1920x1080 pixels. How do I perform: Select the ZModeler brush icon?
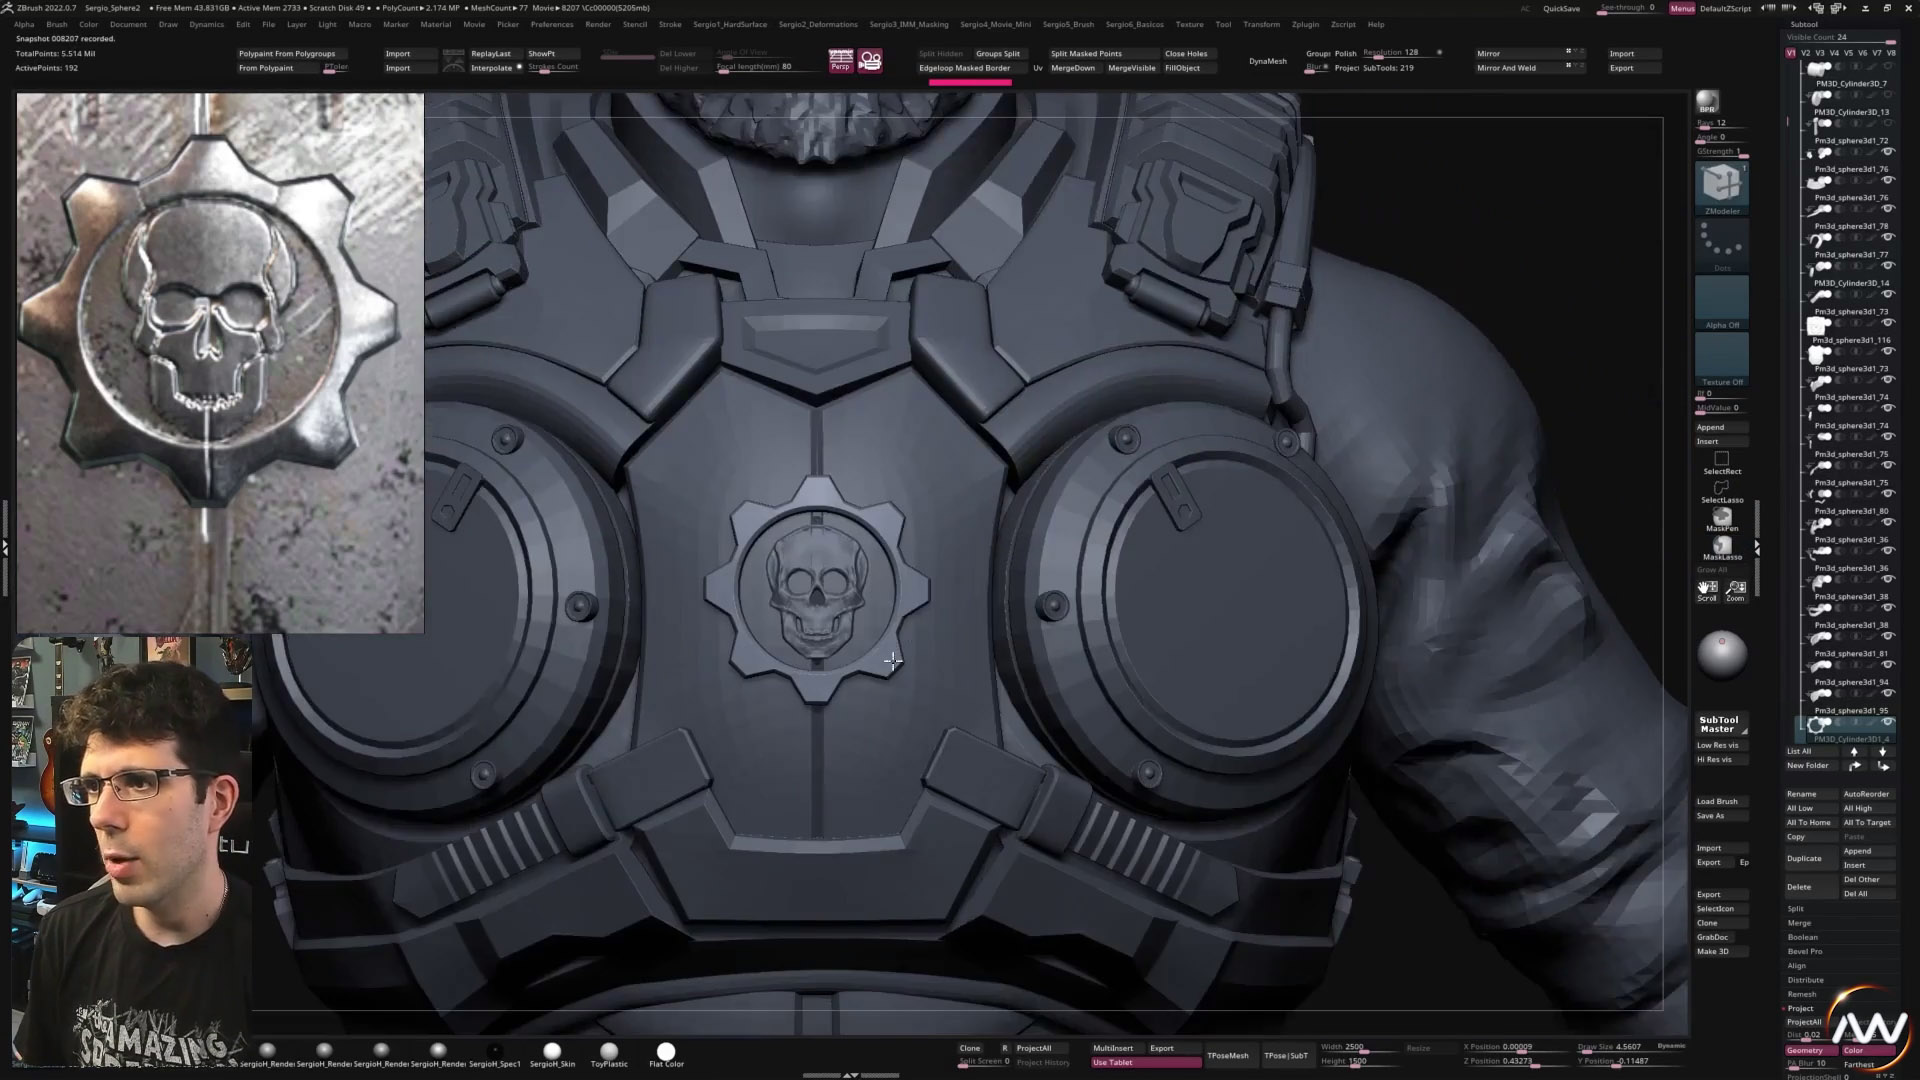pyautogui.click(x=1721, y=185)
